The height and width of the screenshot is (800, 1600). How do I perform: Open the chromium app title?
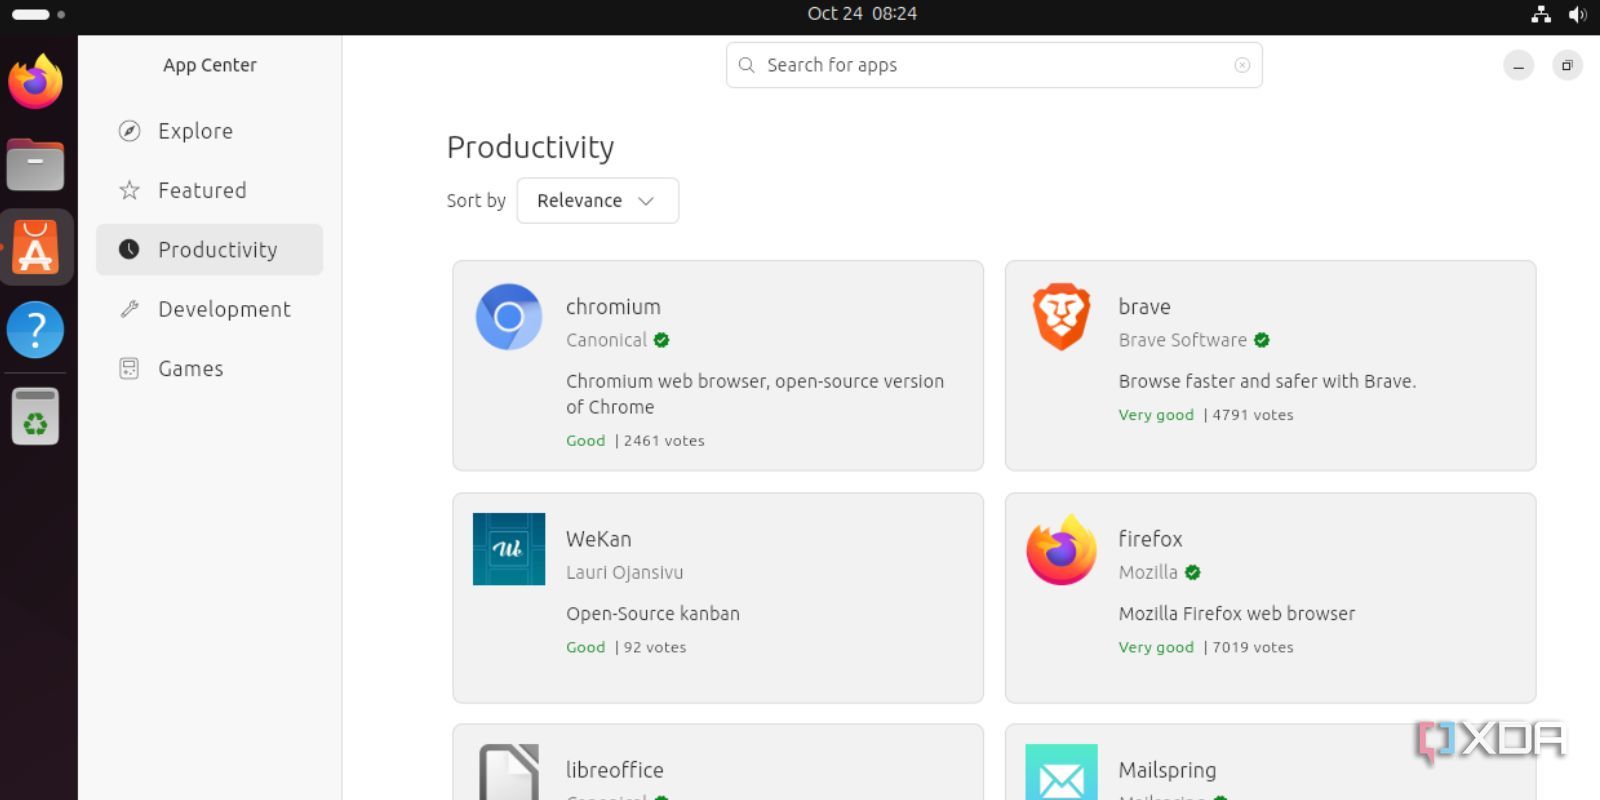click(613, 307)
